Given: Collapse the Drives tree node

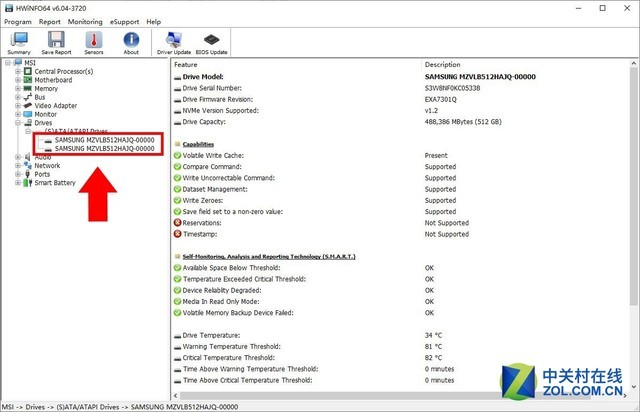Looking at the screenshot, I should pyautogui.click(x=18, y=123).
